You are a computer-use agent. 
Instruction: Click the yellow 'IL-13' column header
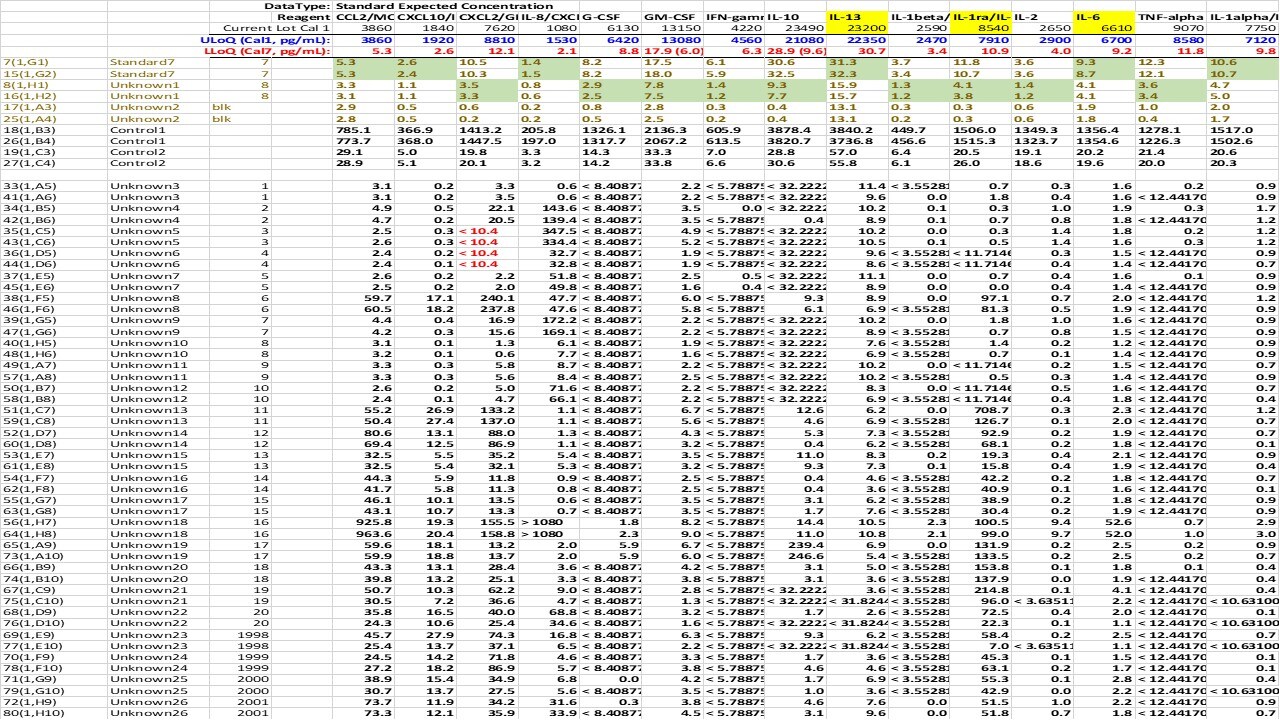click(x=857, y=17)
